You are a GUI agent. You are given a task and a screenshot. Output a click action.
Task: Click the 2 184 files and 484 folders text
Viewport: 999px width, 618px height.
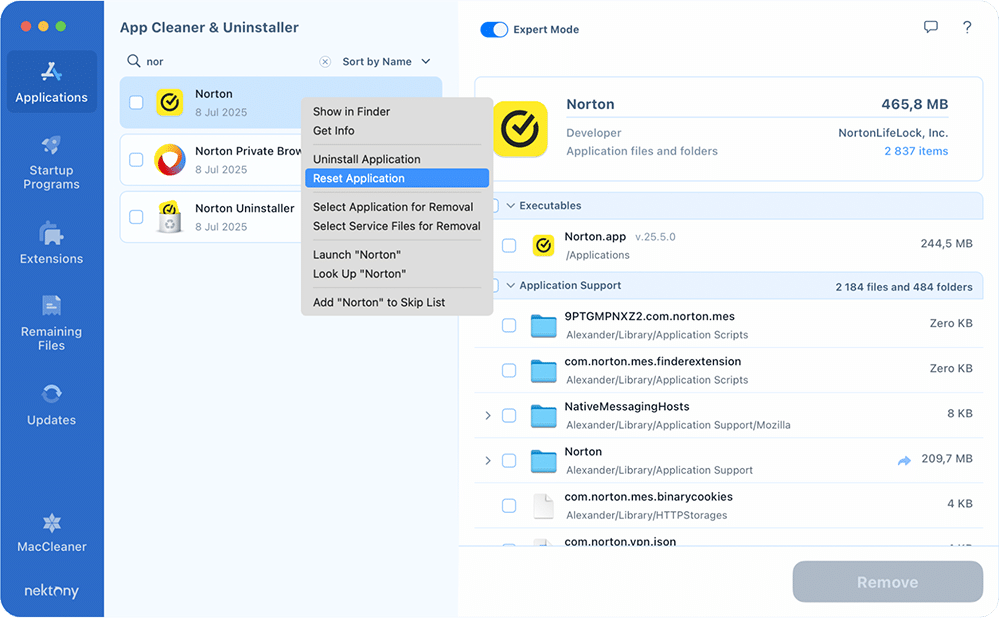(x=903, y=287)
